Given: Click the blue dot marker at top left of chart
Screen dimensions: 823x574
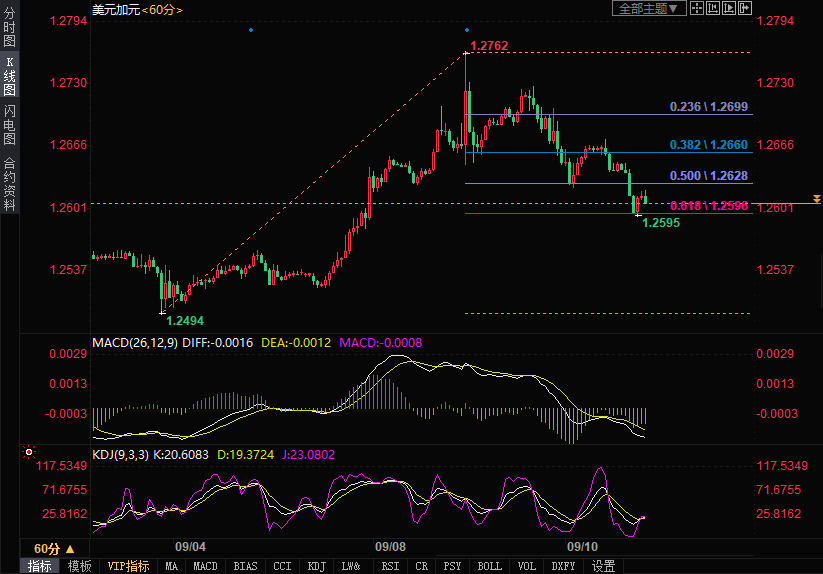Looking at the screenshot, I should [x=250, y=30].
